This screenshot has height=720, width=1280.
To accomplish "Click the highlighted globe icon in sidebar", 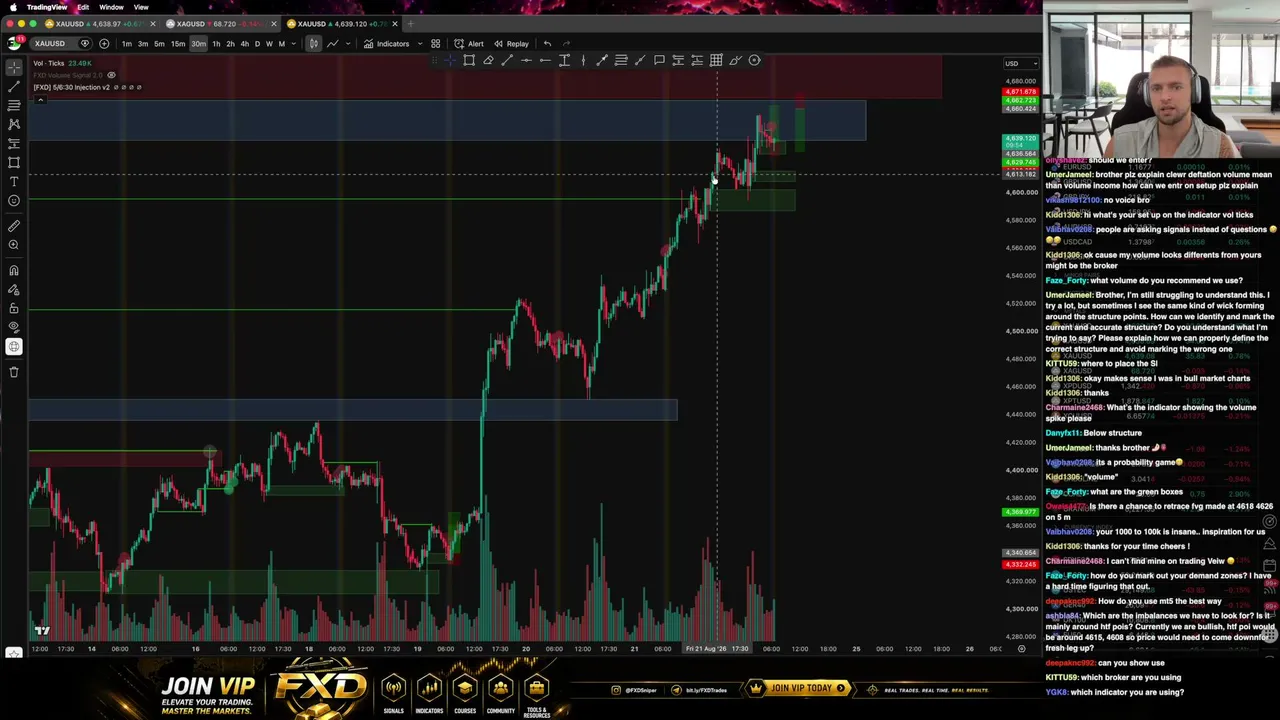I will 14,346.
